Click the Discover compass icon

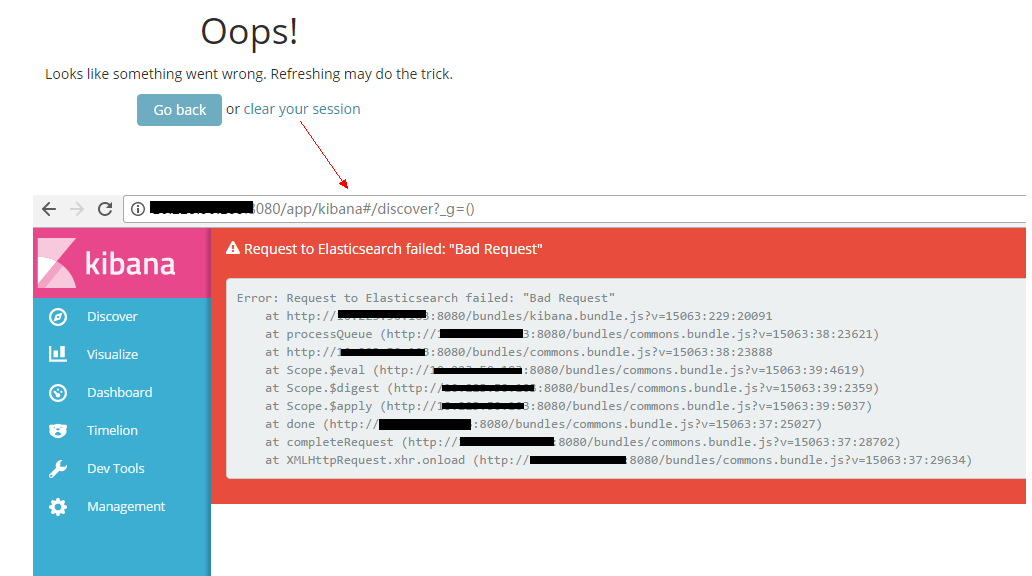tap(58, 317)
